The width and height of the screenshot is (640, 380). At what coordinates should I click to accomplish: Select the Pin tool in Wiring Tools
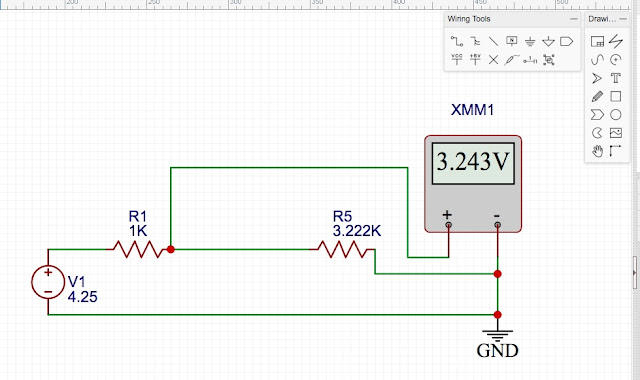pos(530,60)
